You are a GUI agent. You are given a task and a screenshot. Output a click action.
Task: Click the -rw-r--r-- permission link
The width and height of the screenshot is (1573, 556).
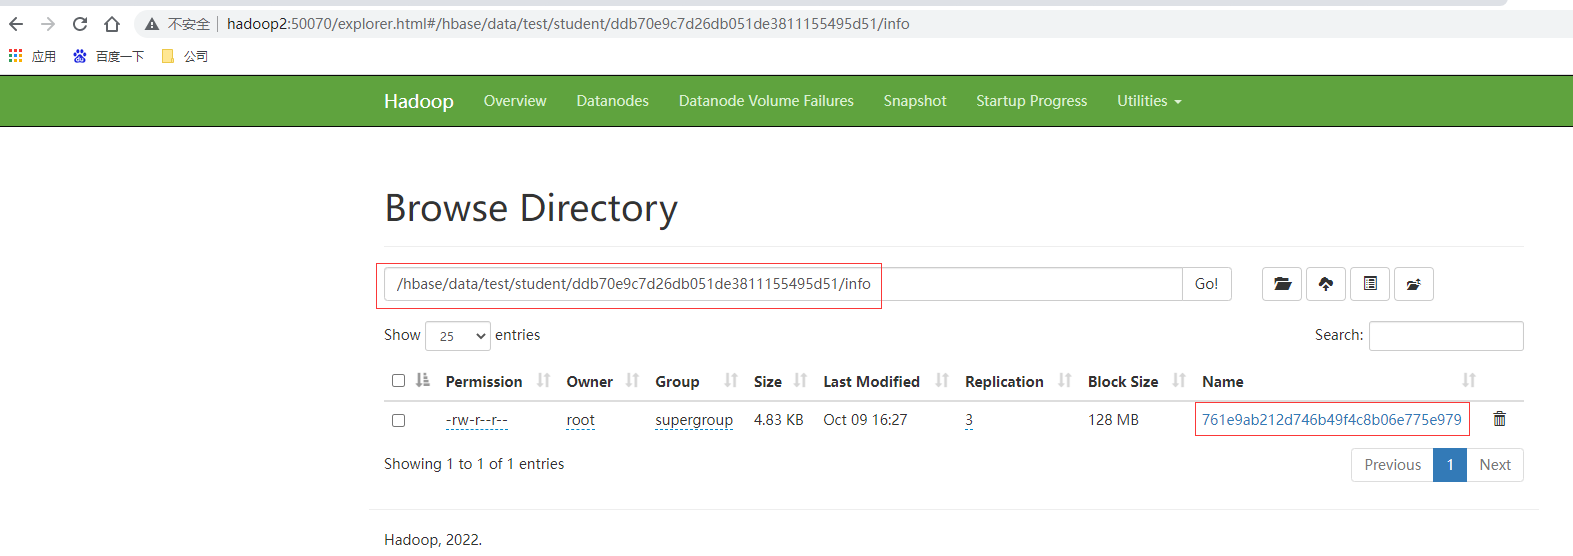pos(477,420)
